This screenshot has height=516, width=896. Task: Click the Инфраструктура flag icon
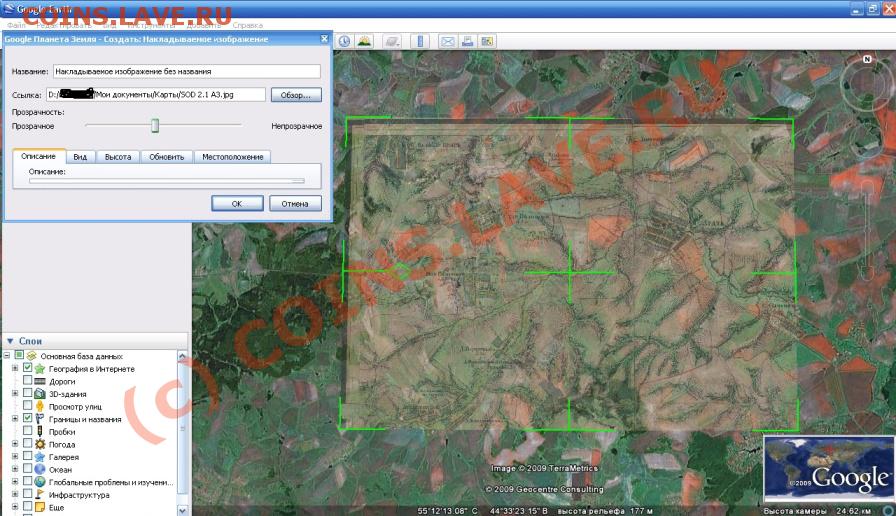pos(40,494)
